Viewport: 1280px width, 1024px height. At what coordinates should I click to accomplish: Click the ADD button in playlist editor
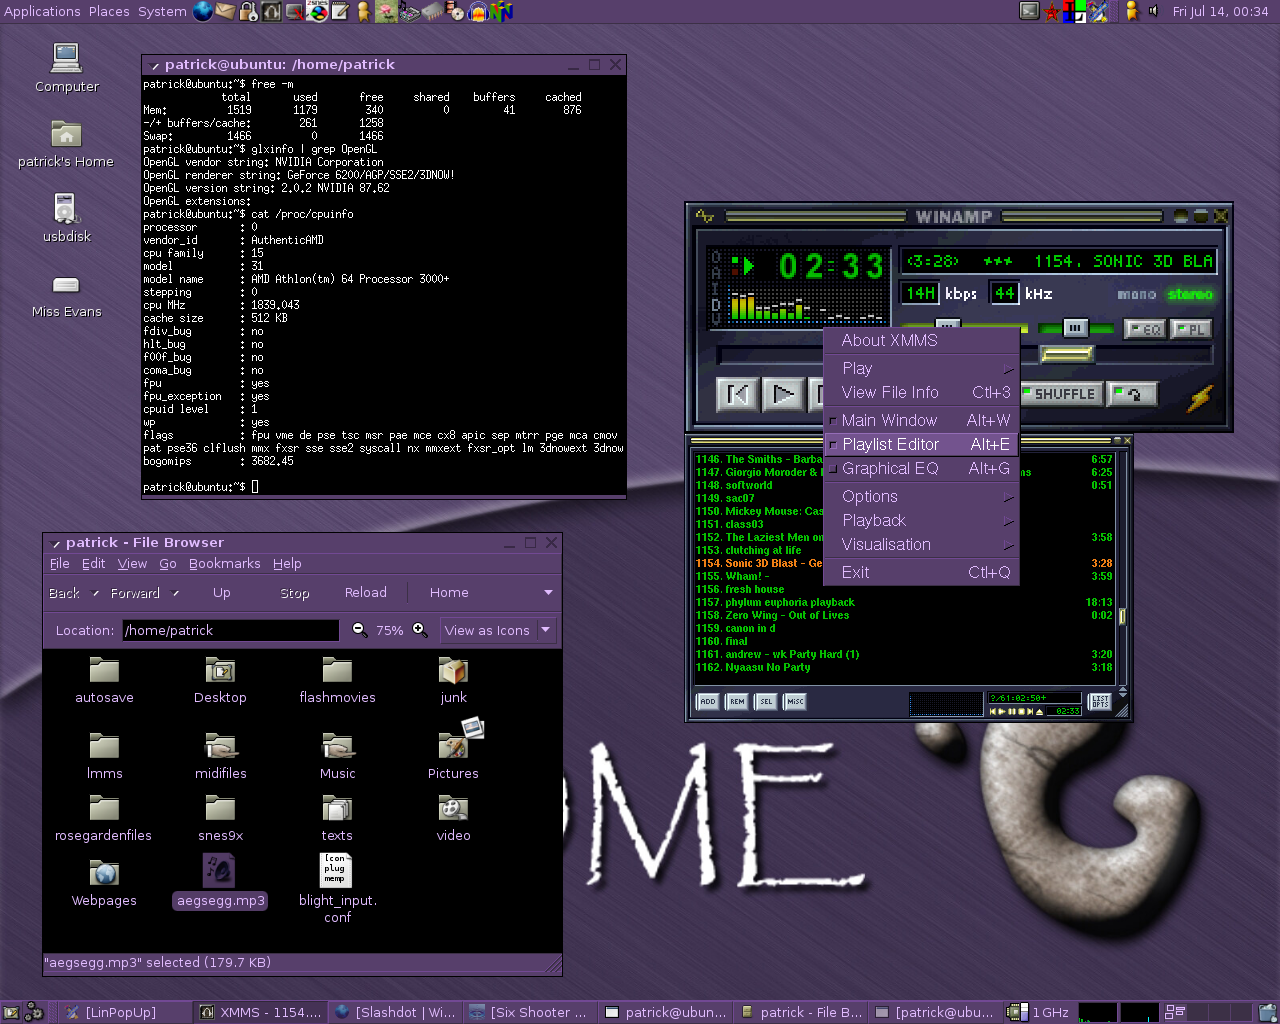click(x=708, y=702)
